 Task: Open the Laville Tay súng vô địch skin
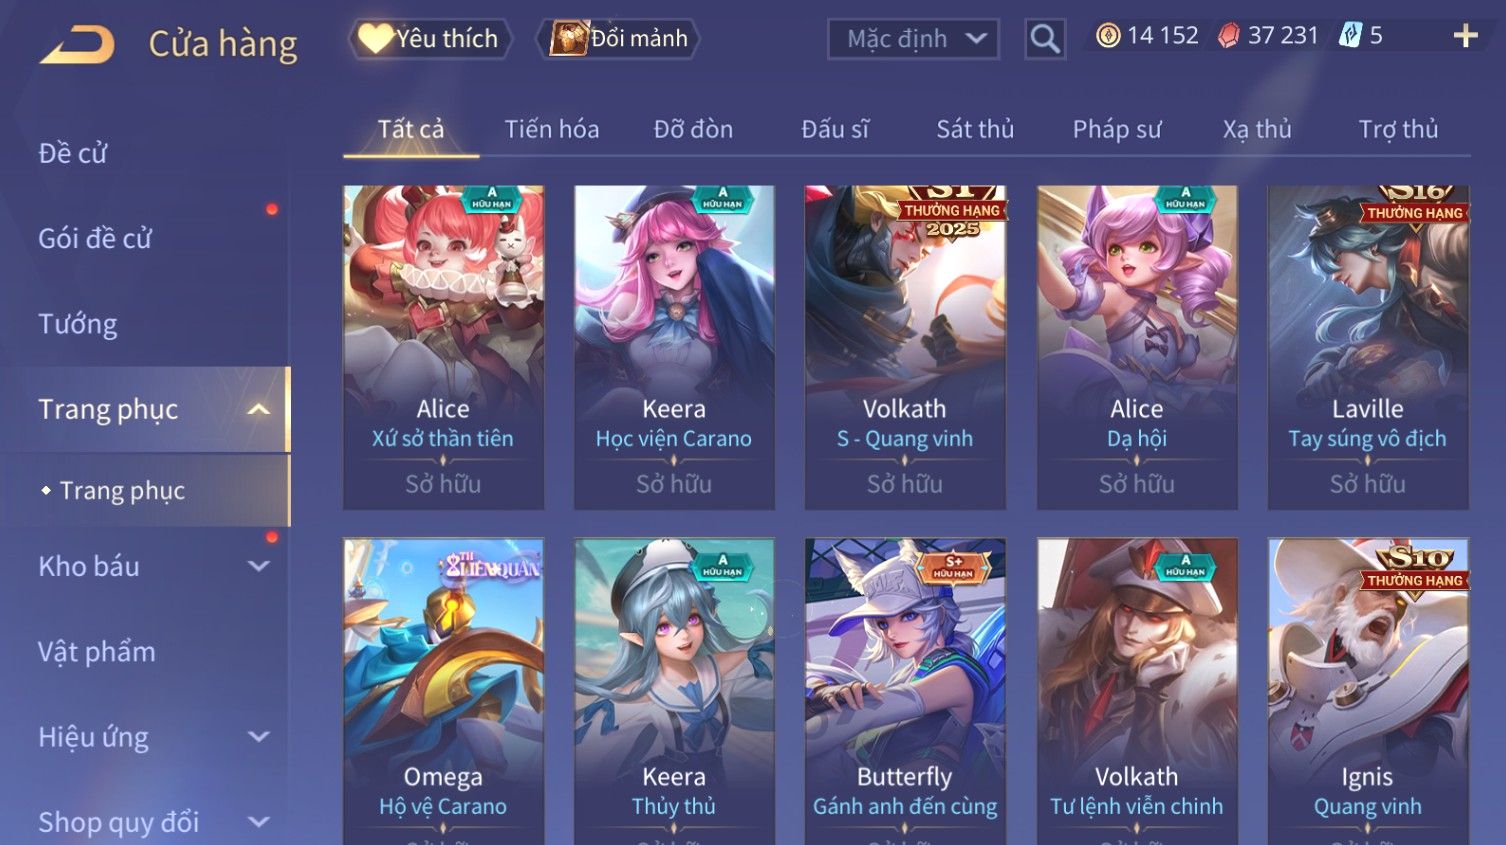click(x=1368, y=347)
